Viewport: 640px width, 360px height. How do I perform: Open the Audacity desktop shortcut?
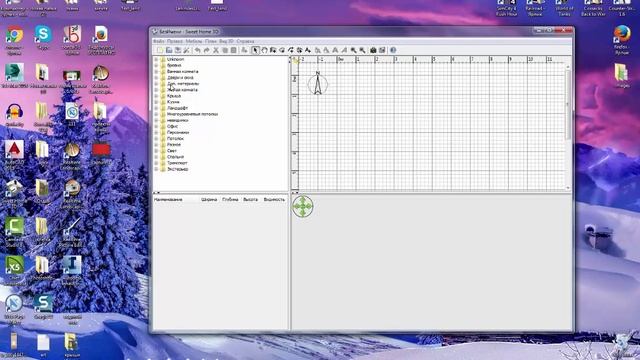[14, 115]
